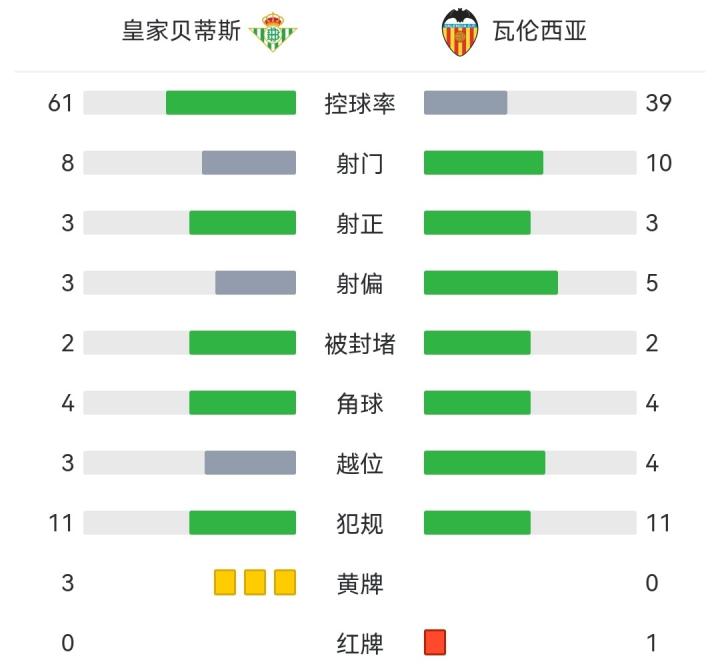Click the rightmost yellow card icon
The image size is (720, 666).
[285, 582]
